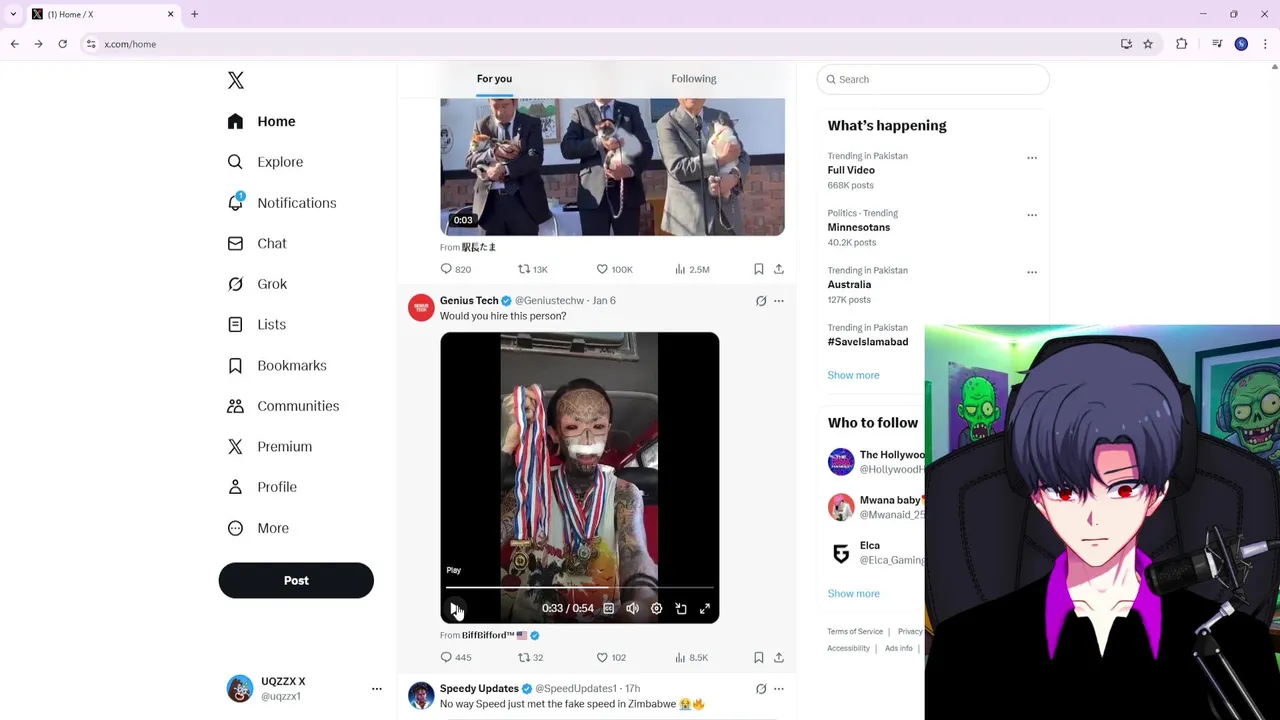Viewport: 1280px width, 720px height.
Task: Select the For you tab
Action: click(494, 79)
